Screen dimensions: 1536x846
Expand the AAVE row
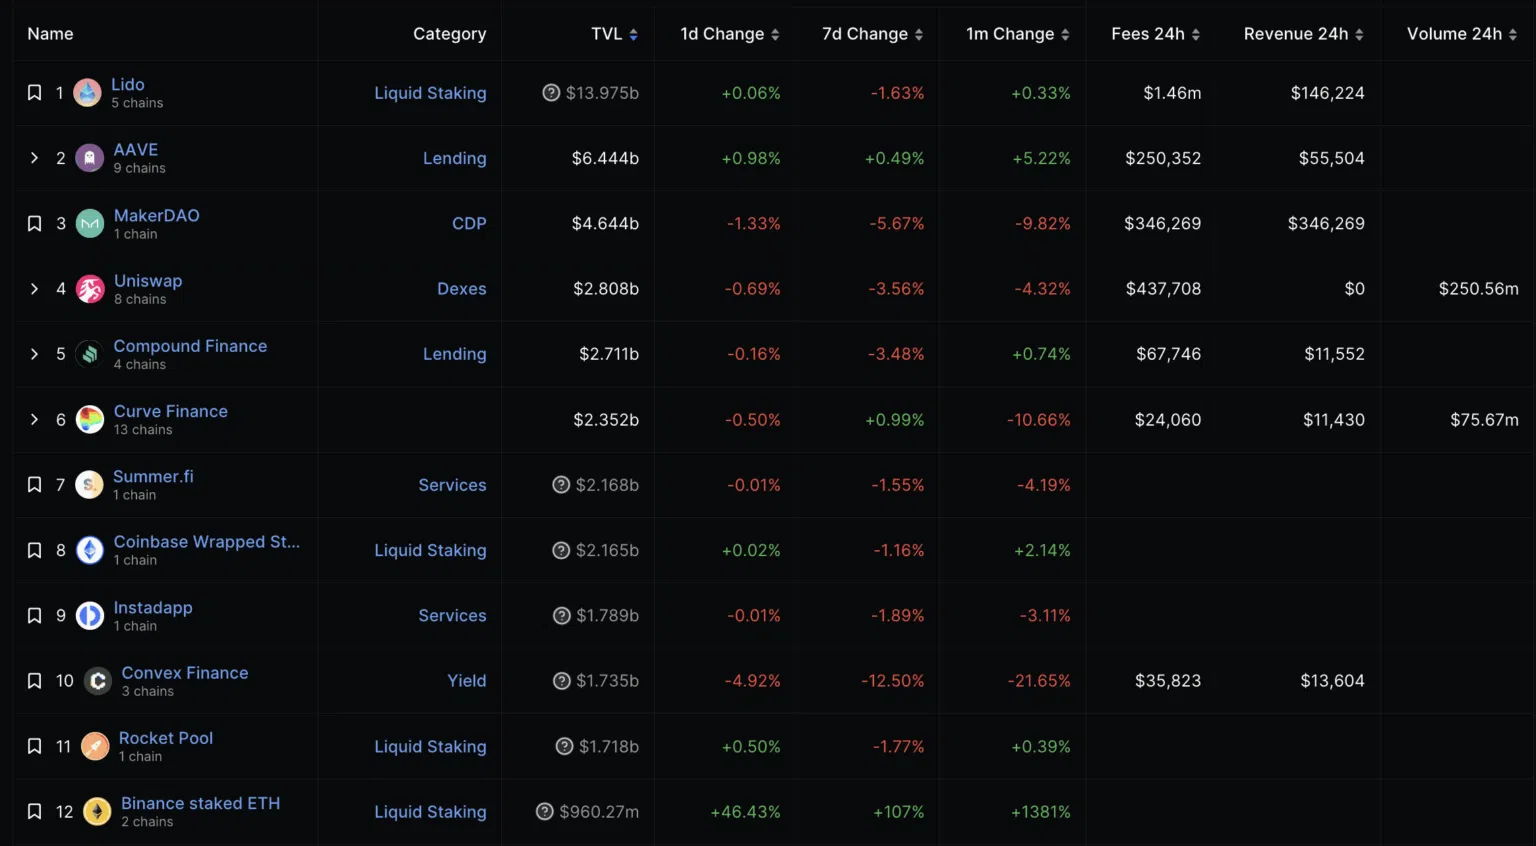point(34,158)
